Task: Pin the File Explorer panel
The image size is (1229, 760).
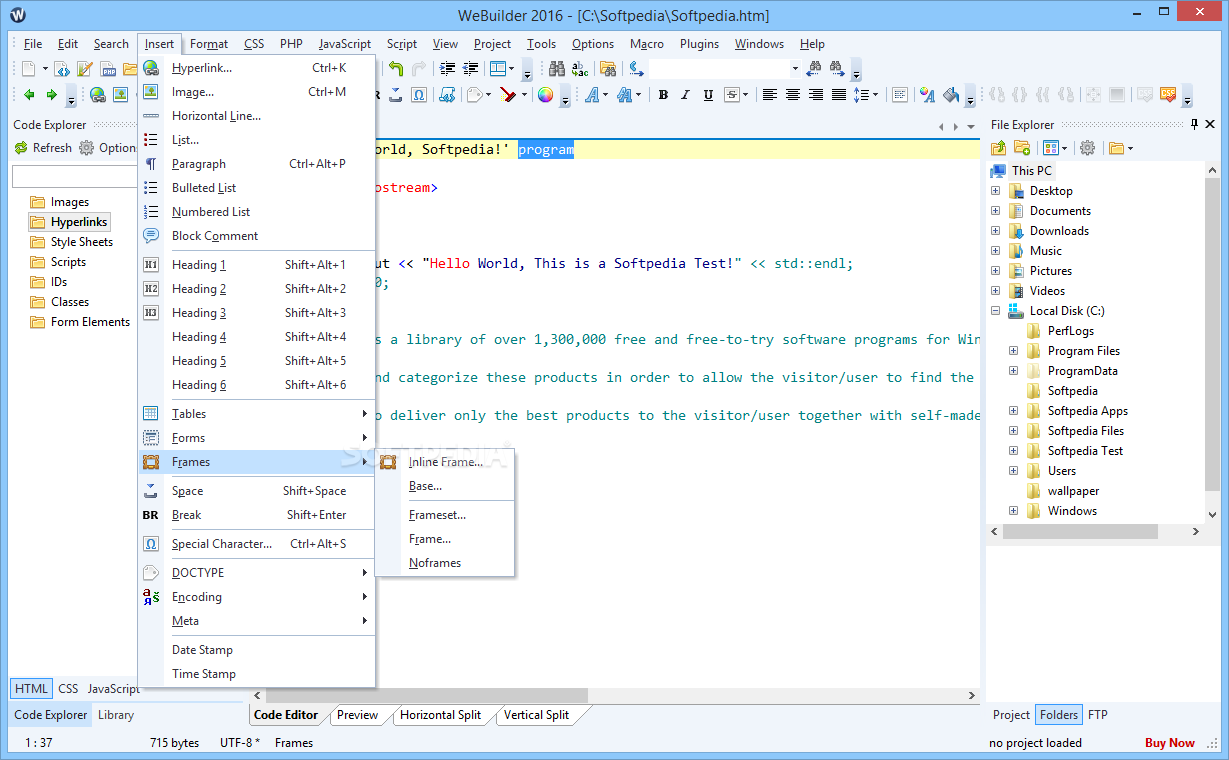Action: [1194, 124]
